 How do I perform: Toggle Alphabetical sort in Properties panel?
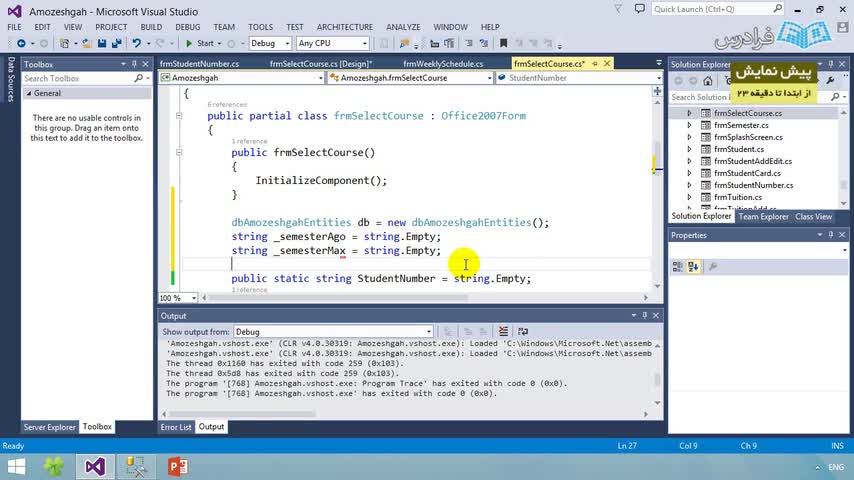point(693,266)
